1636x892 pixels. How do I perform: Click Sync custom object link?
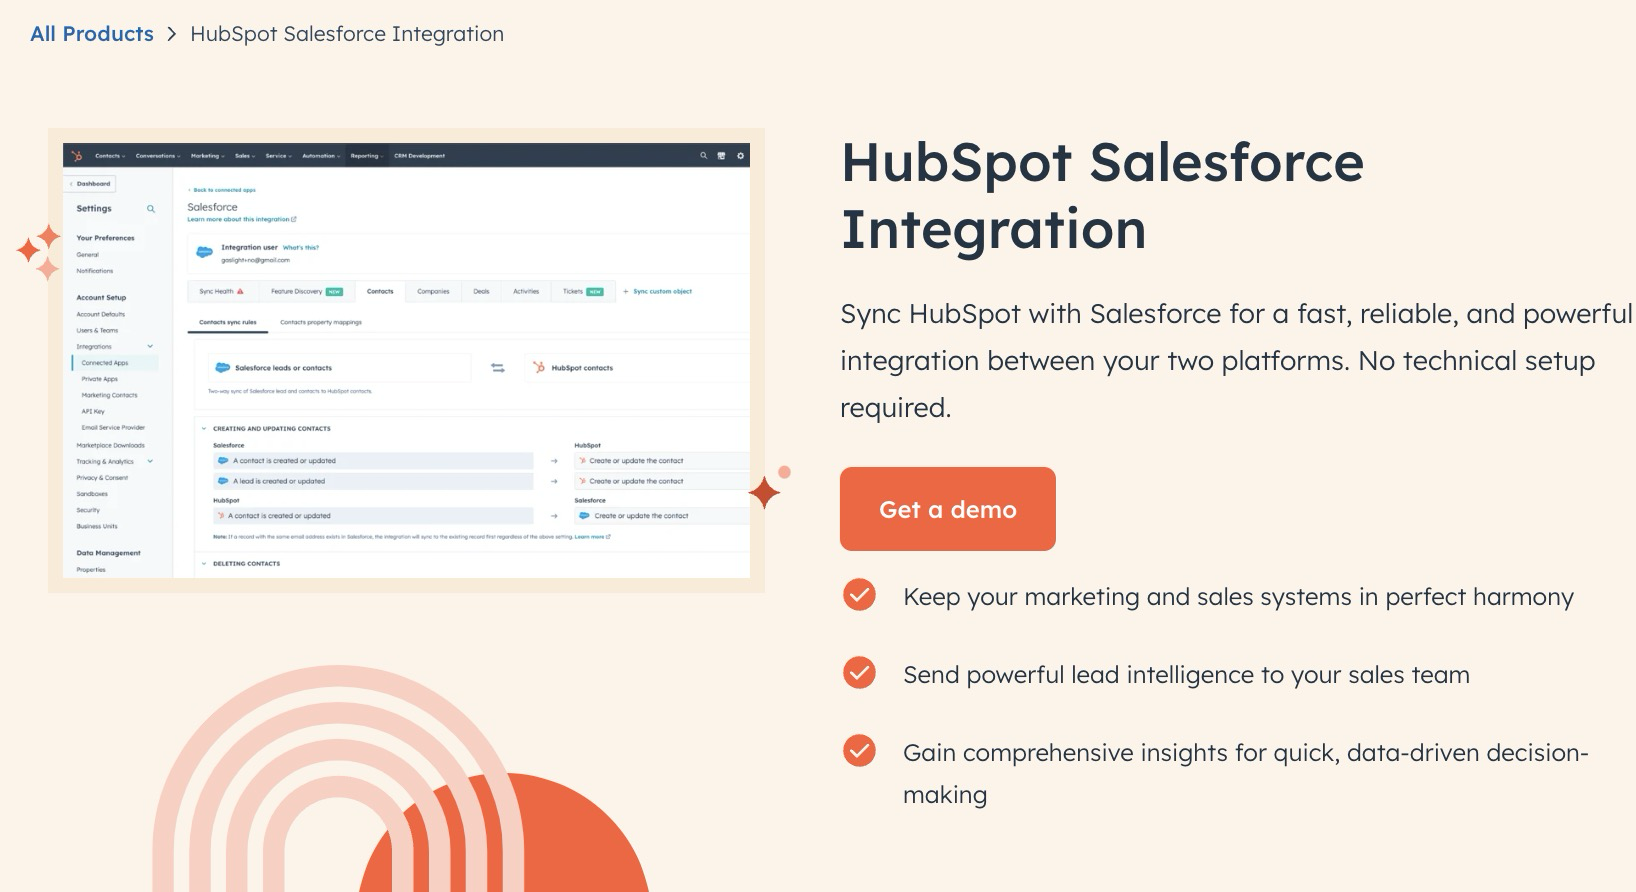tap(661, 292)
